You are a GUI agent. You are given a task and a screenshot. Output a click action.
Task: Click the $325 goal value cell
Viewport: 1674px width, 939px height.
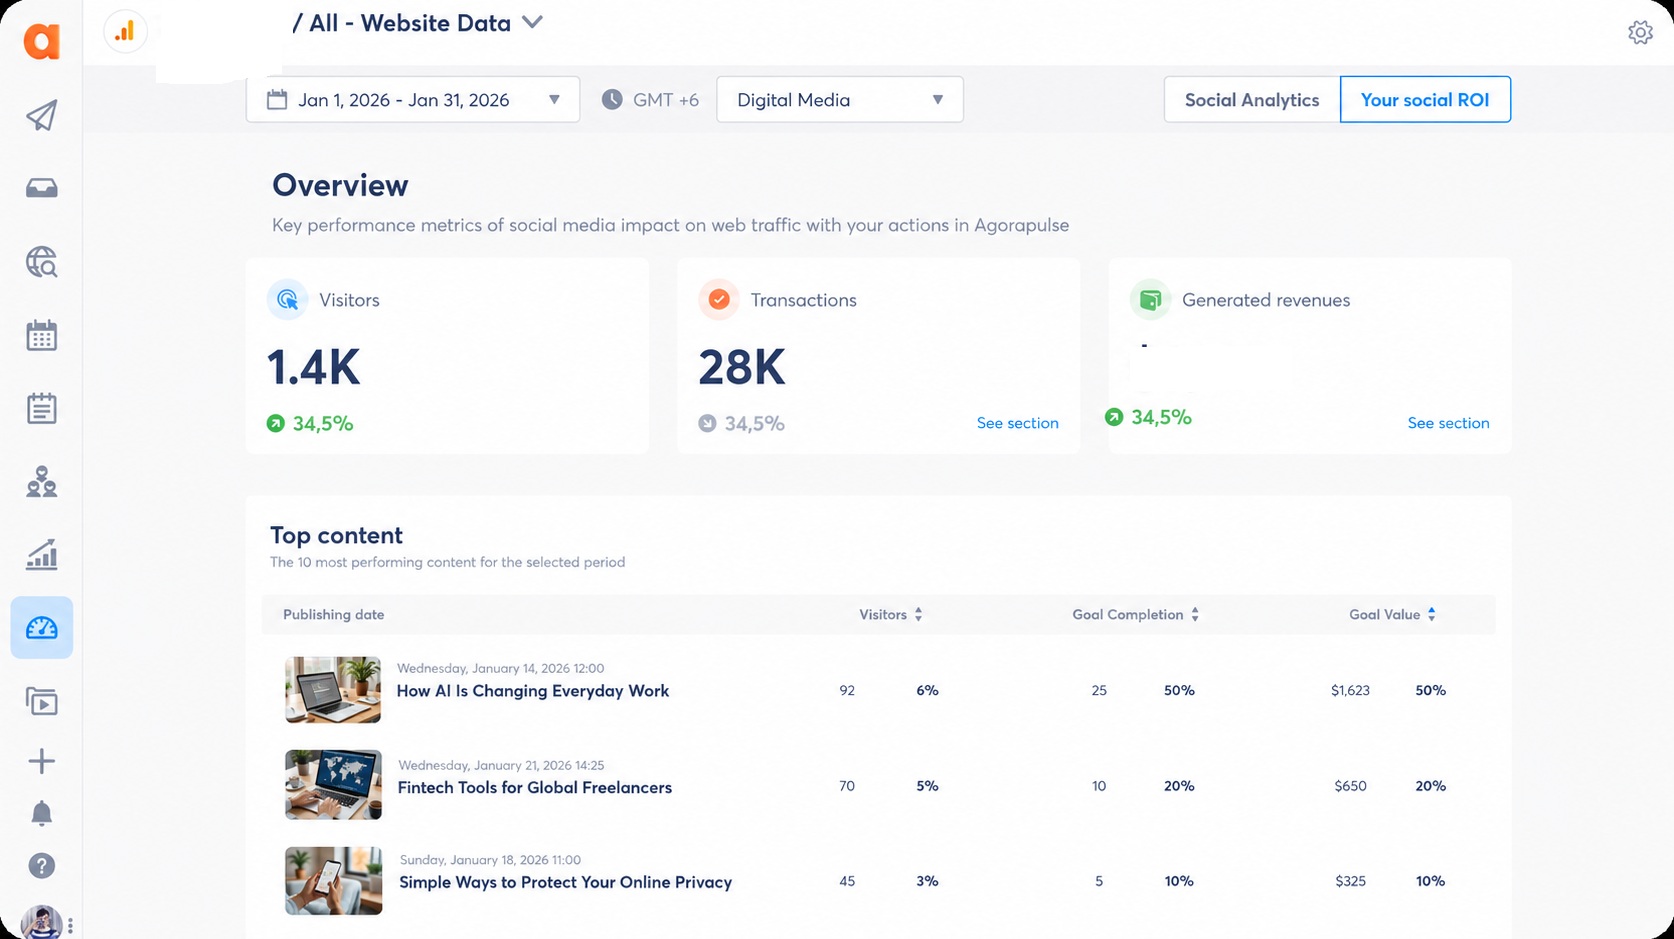click(x=1350, y=882)
